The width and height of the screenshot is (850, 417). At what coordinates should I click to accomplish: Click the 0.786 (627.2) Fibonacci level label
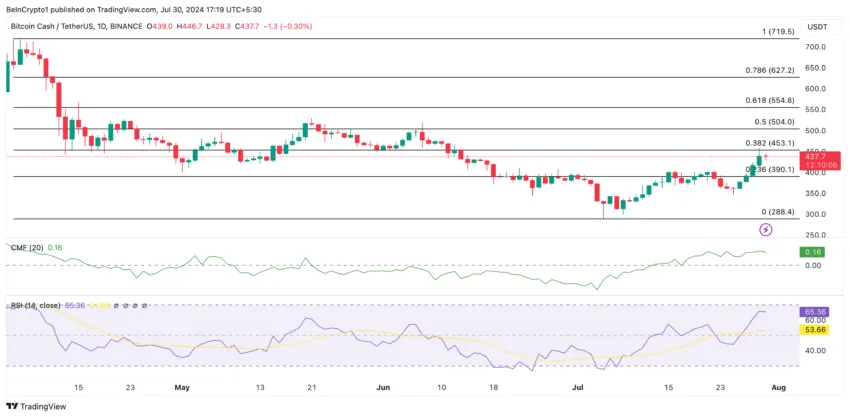[x=770, y=71]
